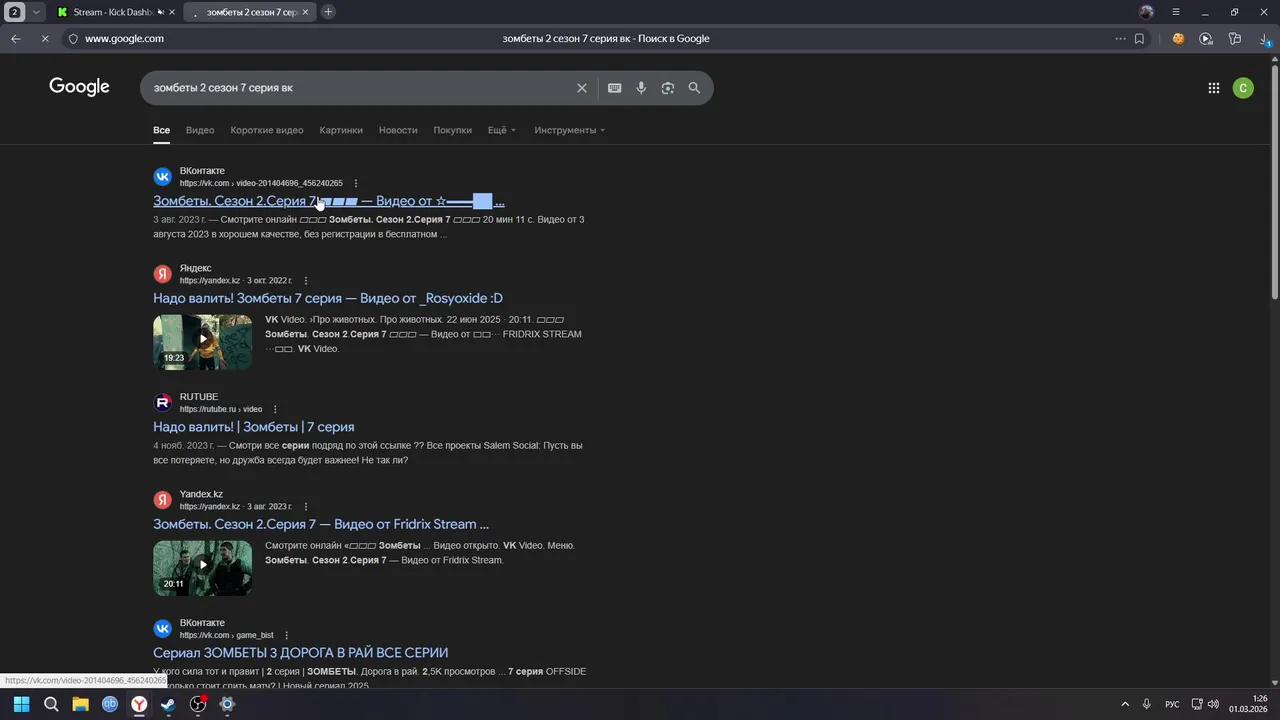
Task: Open Надо валить! Зомбеты 7 серия Rosyoxide link
Action: click(x=328, y=298)
